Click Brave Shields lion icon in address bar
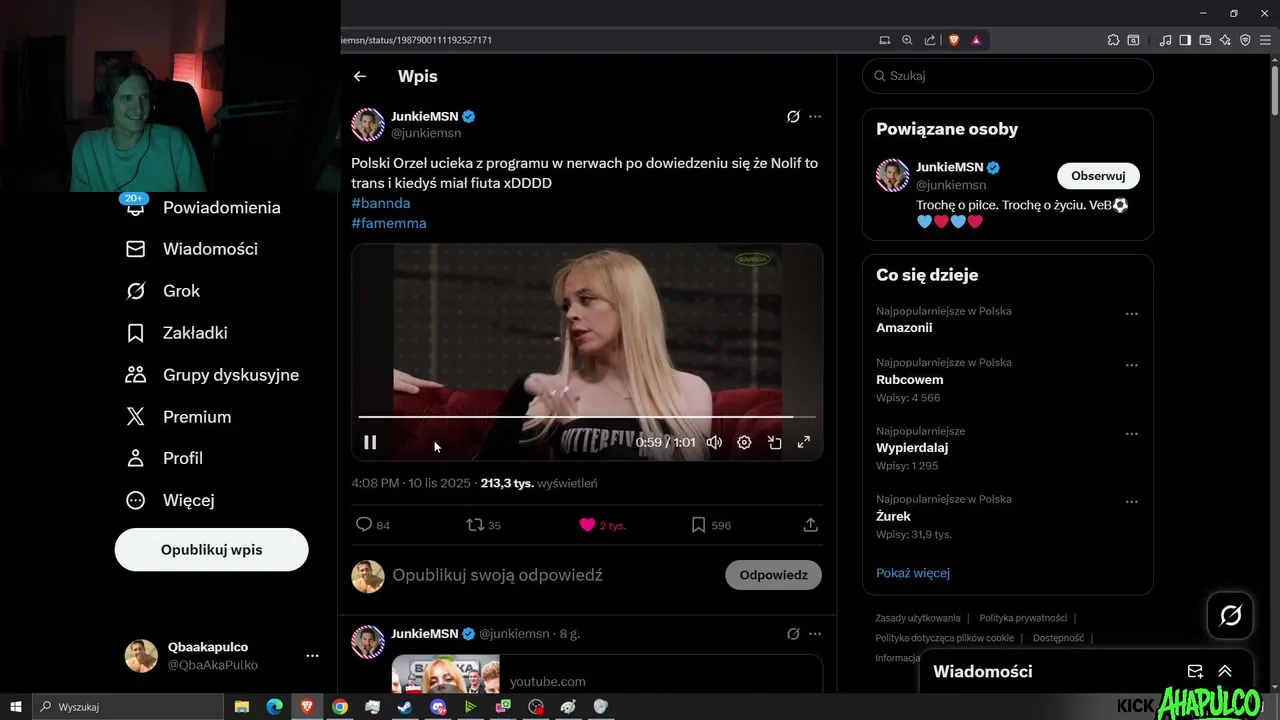Image resolution: width=1280 pixels, height=720 pixels. (x=954, y=40)
